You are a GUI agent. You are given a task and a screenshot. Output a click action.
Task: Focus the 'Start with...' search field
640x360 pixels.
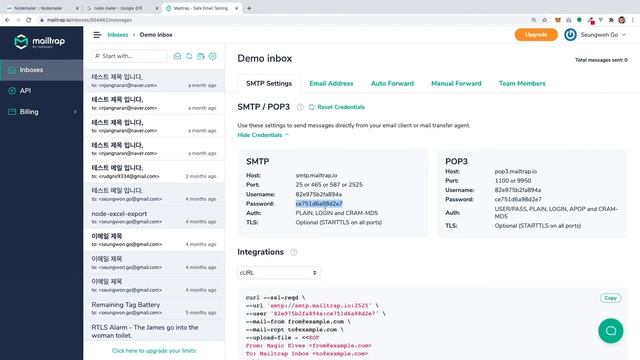[129, 56]
